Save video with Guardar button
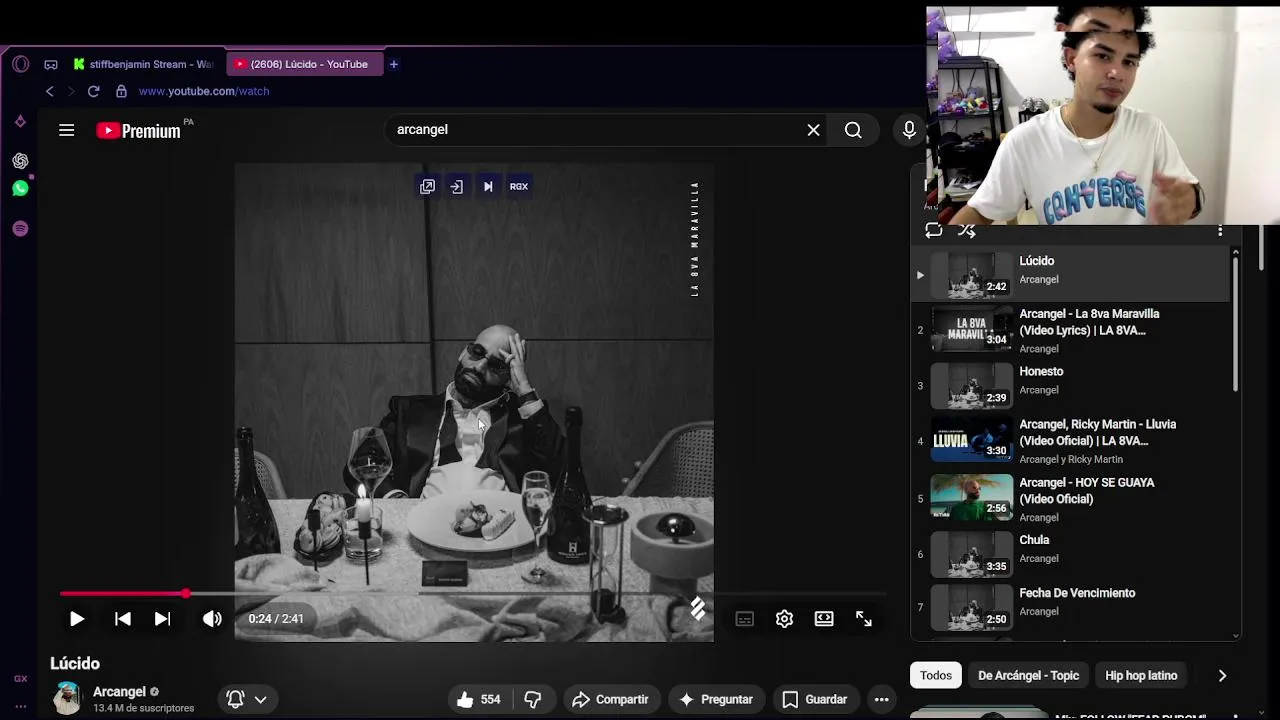The width and height of the screenshot is (1280, 720). pos(815,700)
